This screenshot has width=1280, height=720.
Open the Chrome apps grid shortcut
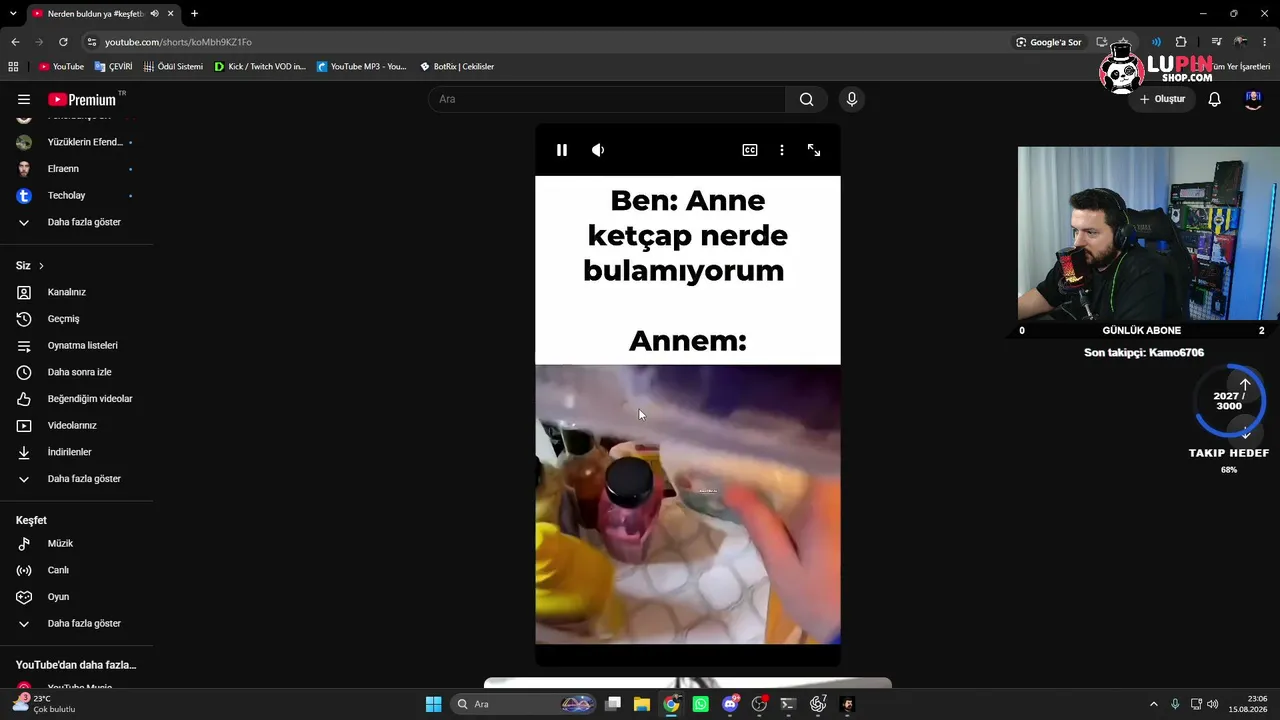coord(13,66)
